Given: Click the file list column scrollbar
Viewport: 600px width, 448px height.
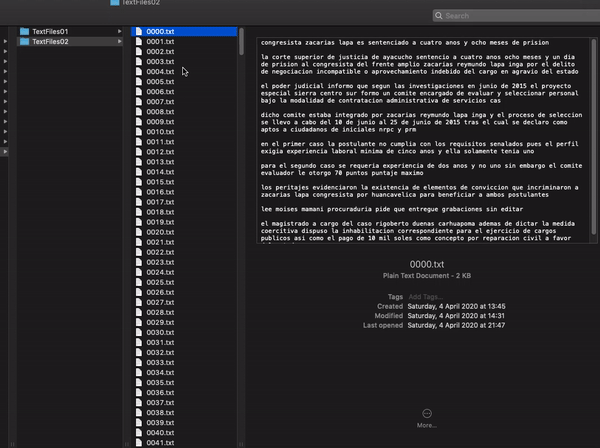Looking at the screenshot, I should [241, 41].
